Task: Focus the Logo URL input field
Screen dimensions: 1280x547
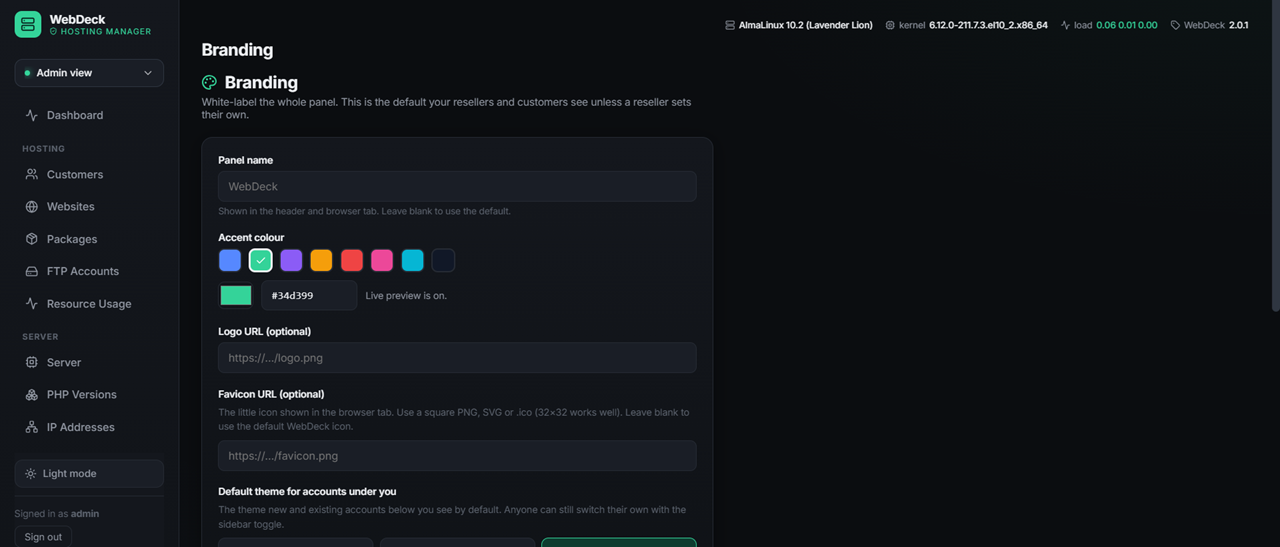Action: click(457, 358)
